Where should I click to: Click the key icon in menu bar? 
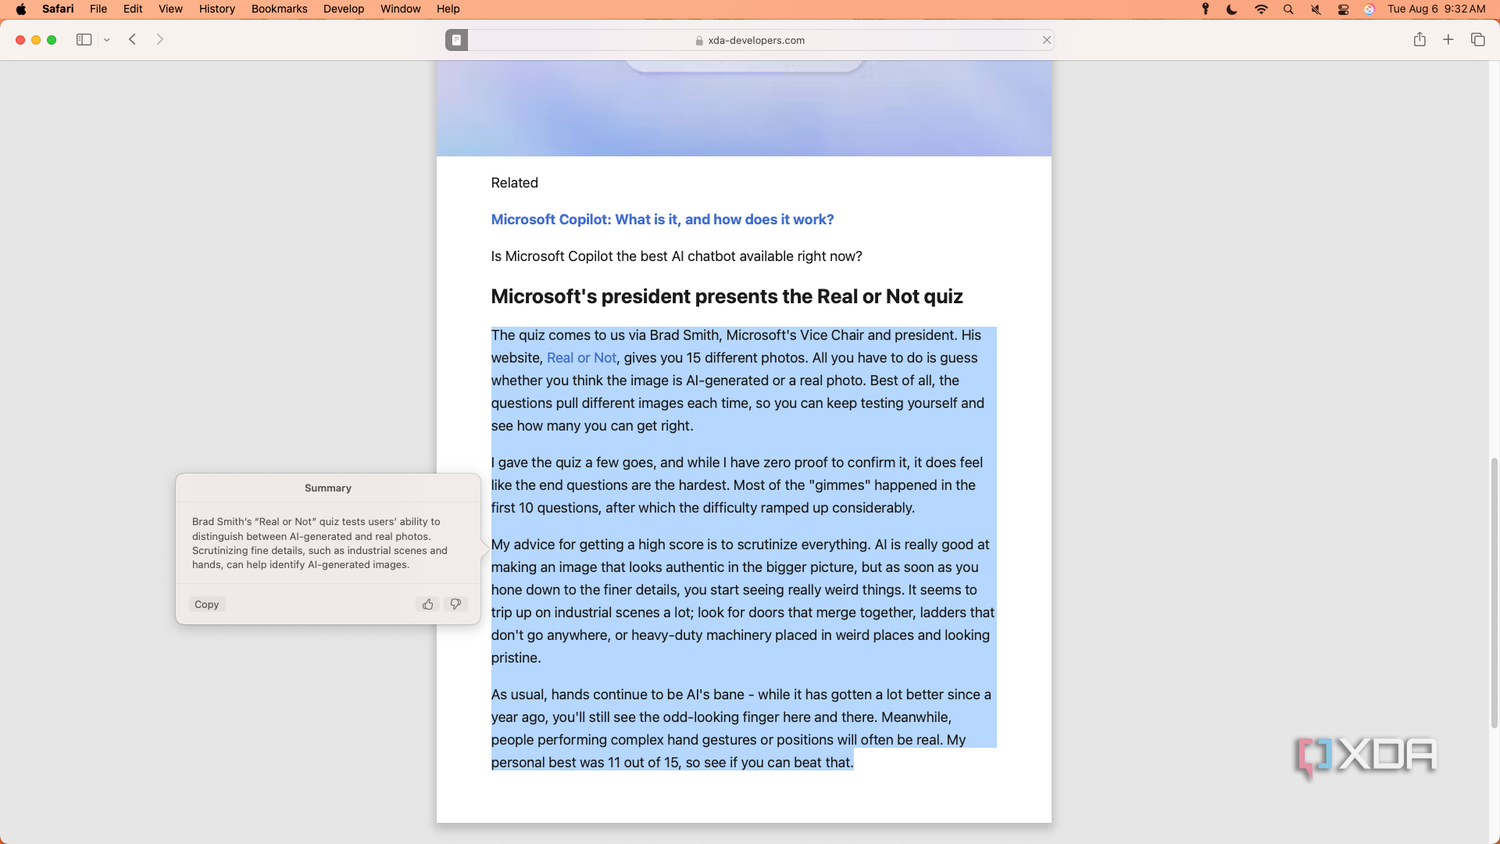pyautogui.click(x=1205, y=9)
